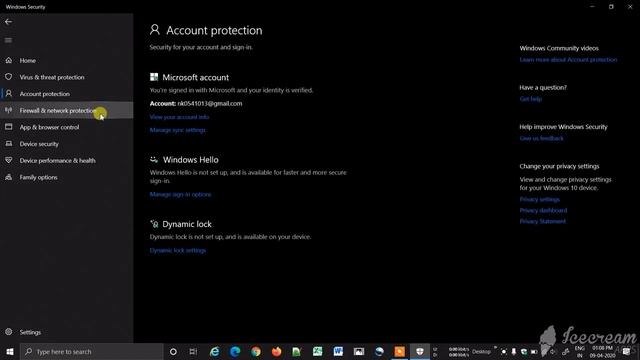
Task: Toggle the hamburger navigation menu
Action: (9, 40)
